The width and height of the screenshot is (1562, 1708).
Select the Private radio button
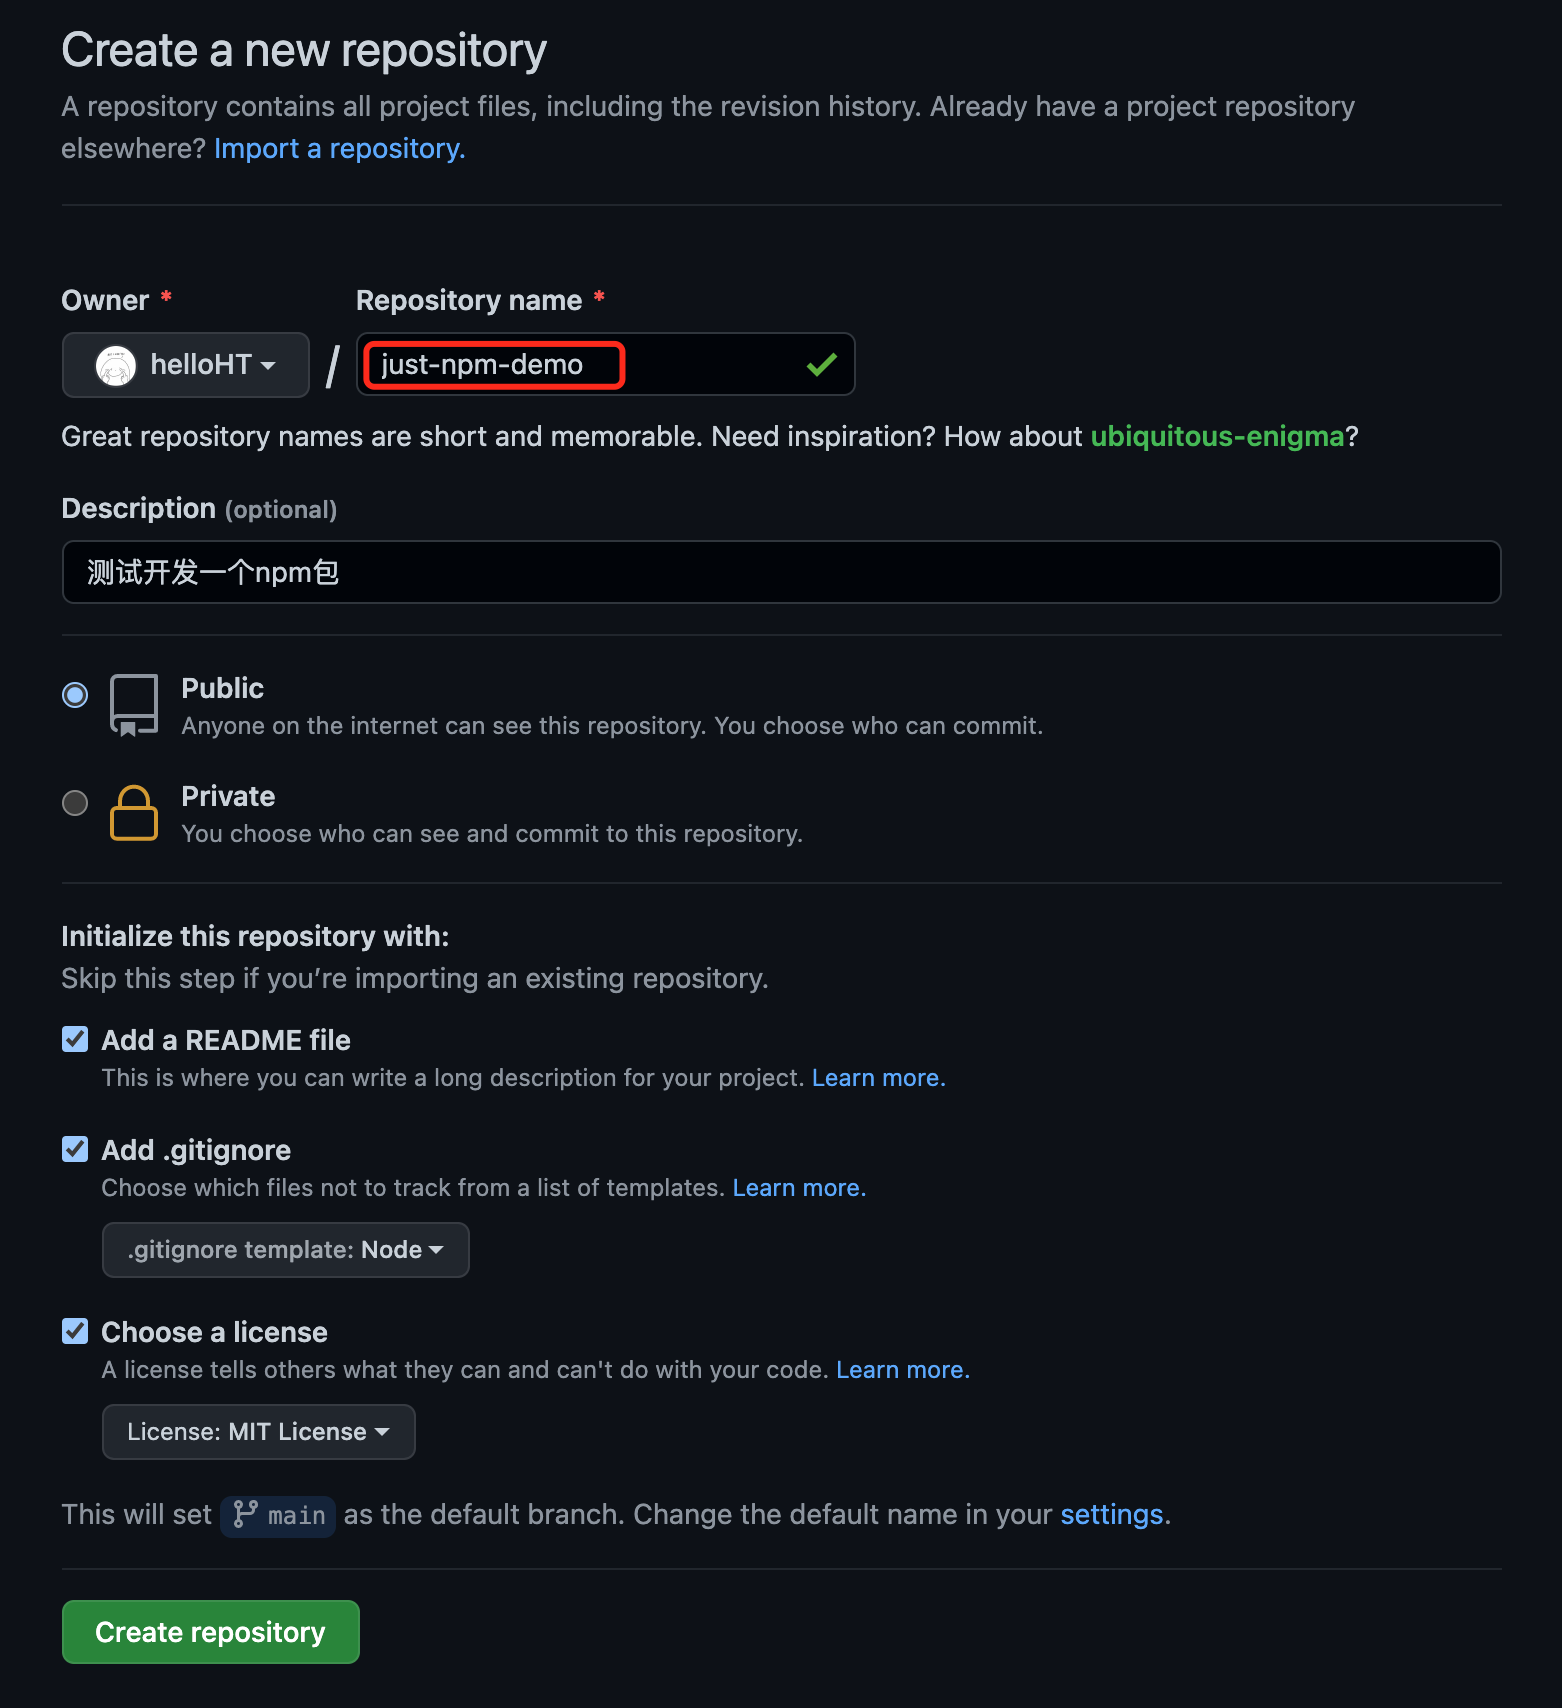75,803
